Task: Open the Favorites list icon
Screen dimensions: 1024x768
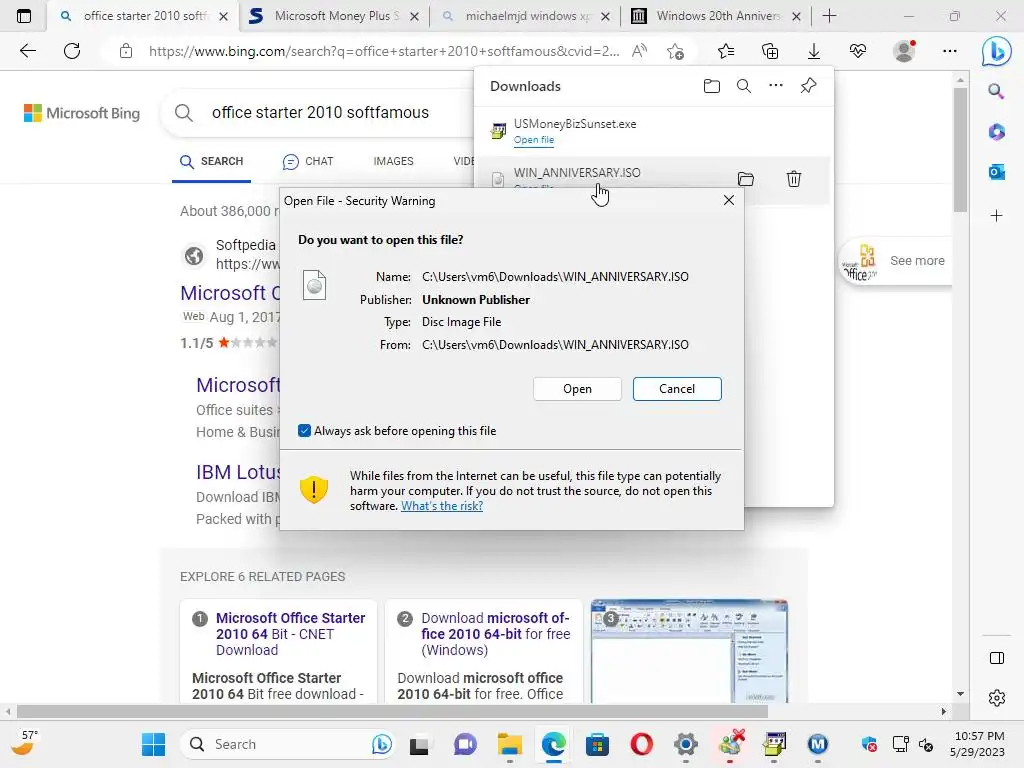Action: tap(726, 51)
